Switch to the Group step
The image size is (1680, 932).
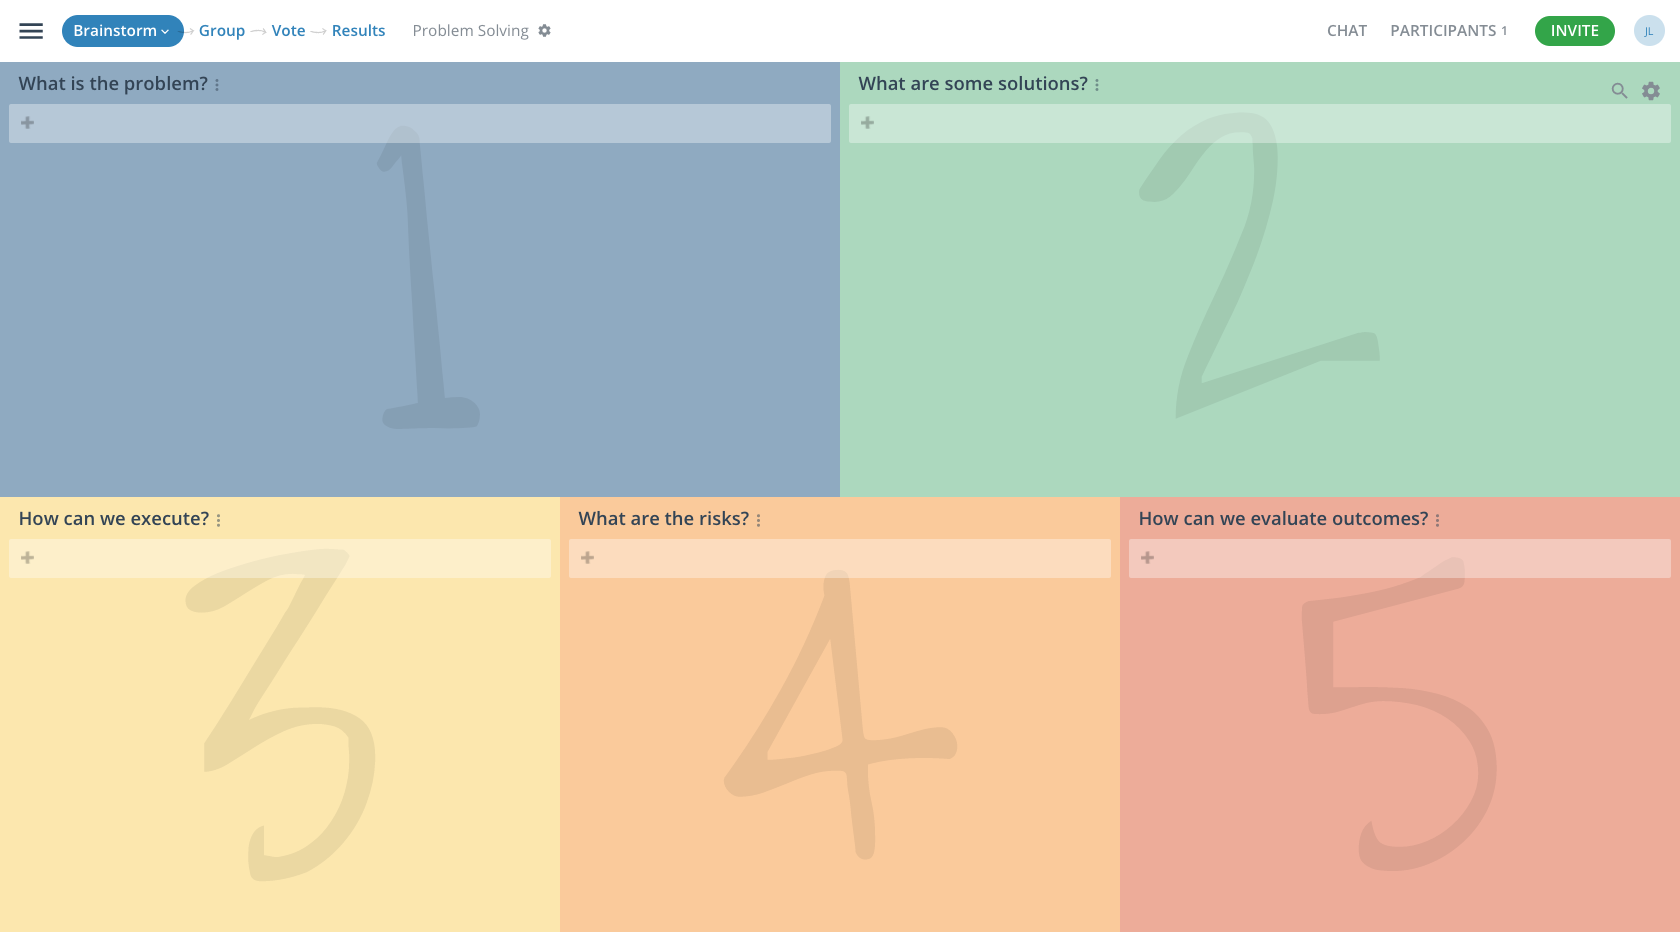click(221, 31)
